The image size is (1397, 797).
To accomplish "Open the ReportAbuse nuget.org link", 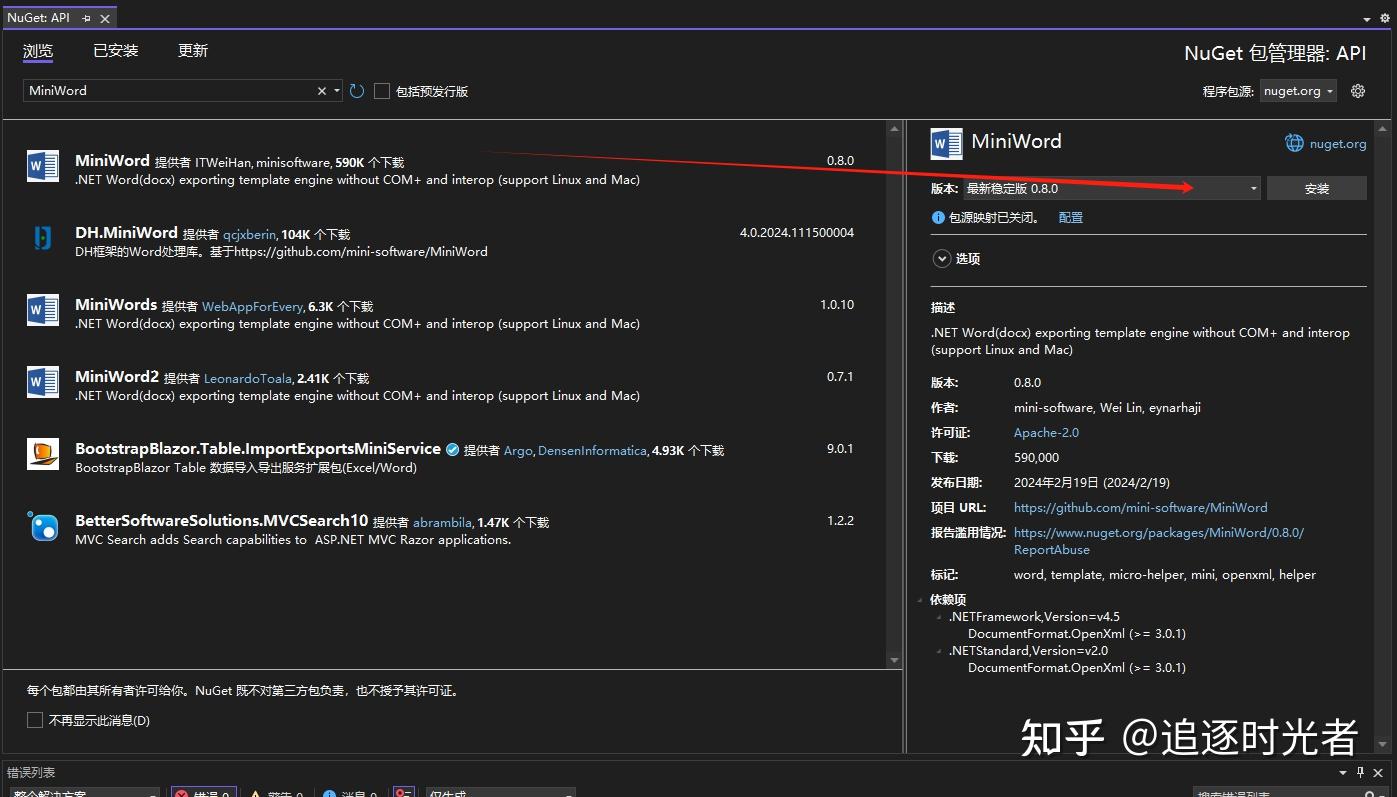I will pyautogui.click(x=1158, y=541).
